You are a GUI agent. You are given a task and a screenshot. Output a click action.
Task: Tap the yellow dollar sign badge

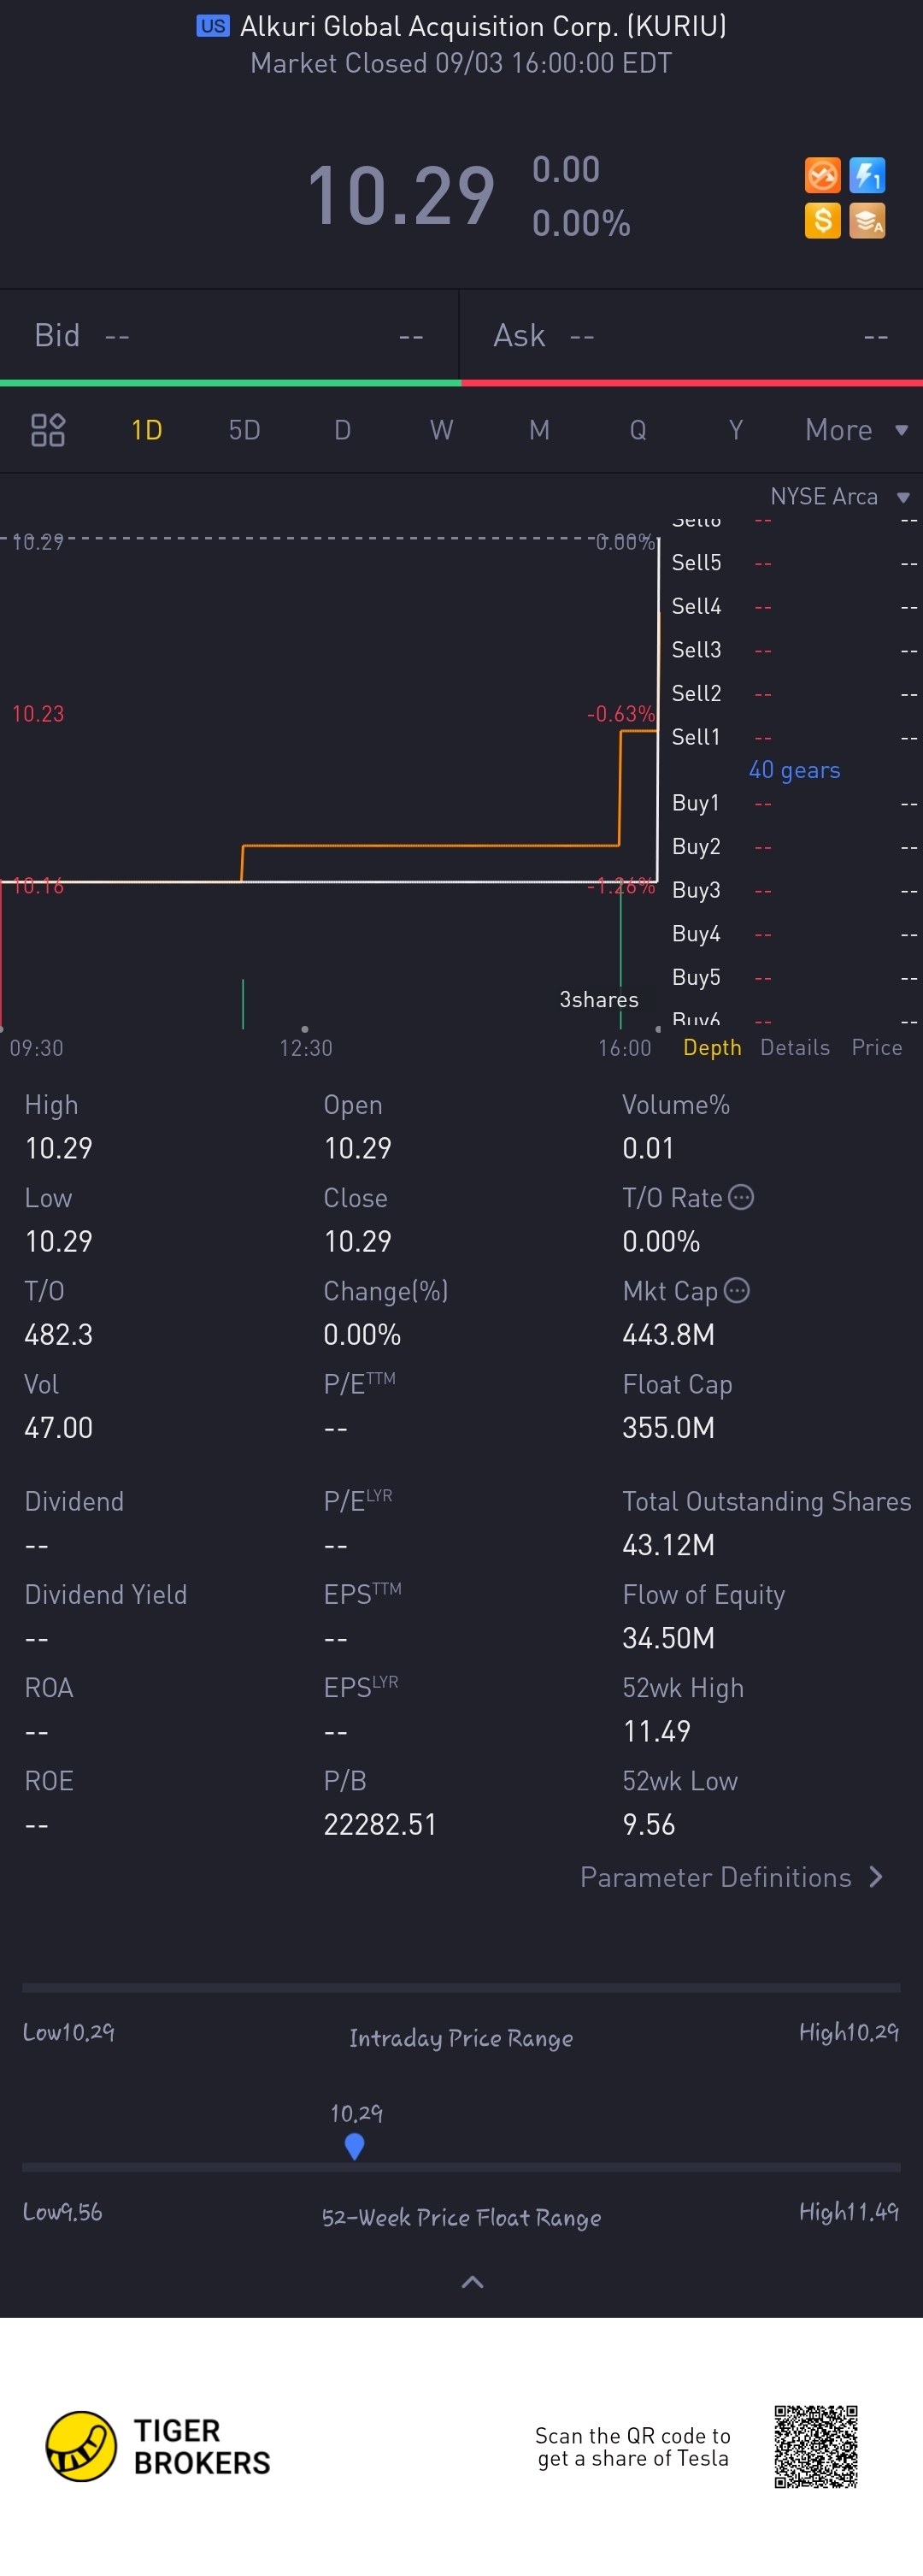tap(822, 220)
